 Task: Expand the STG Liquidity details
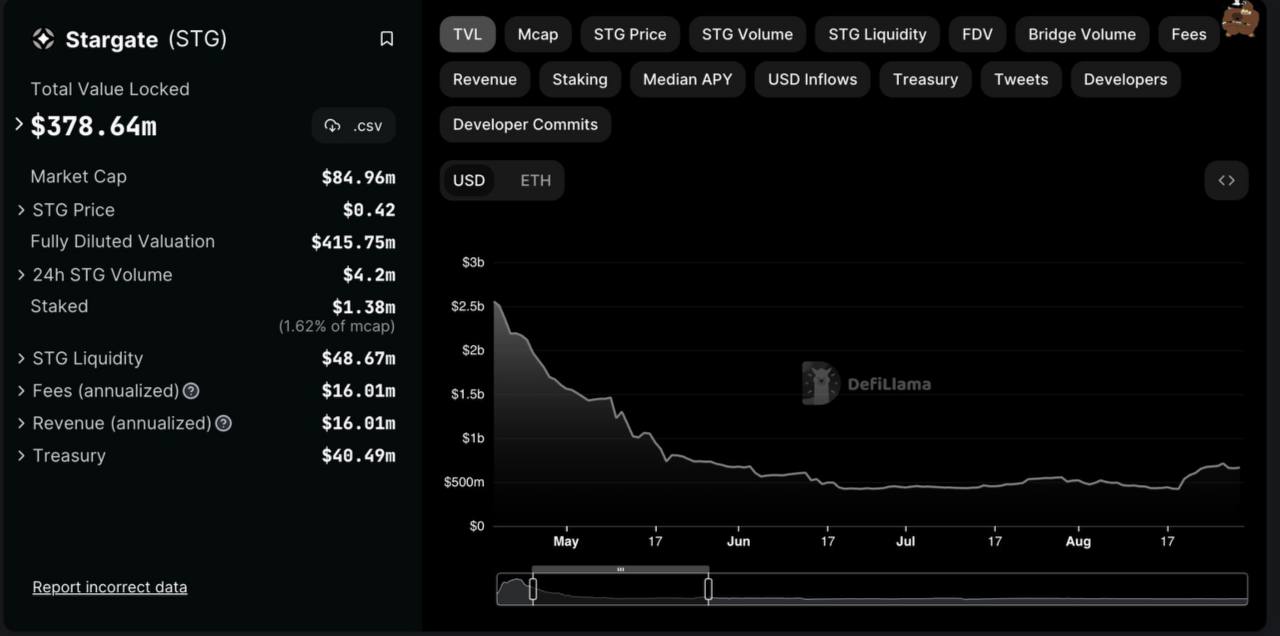(21, 358)
